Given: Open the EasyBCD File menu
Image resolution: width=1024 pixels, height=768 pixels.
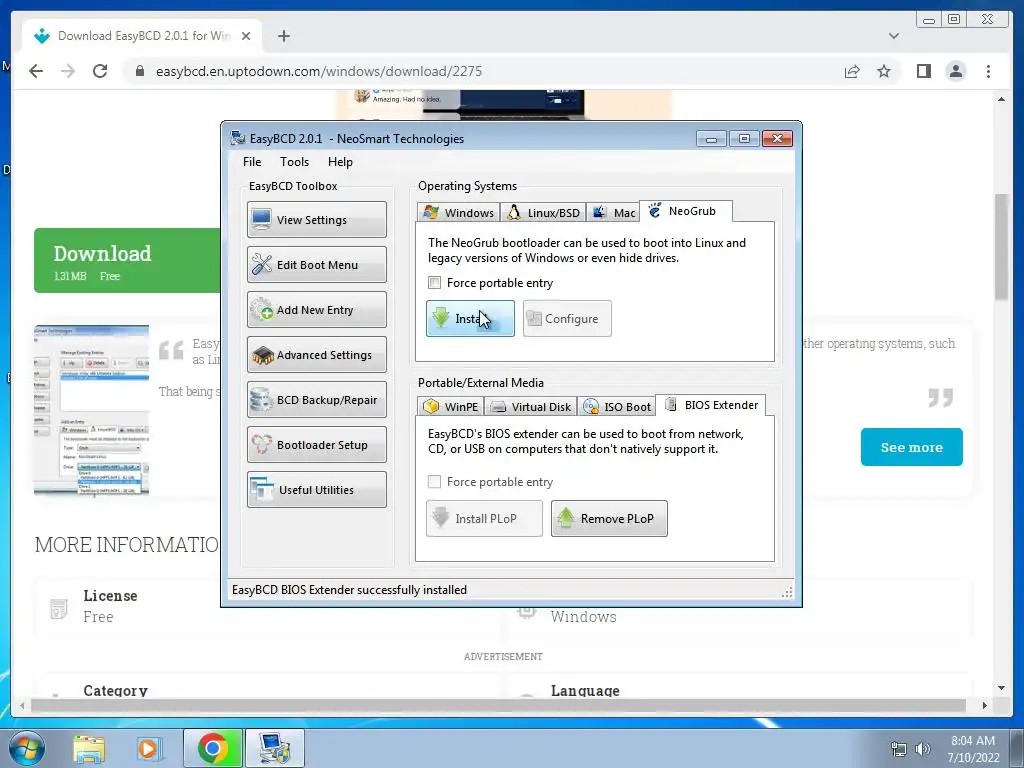Looking at the screenshot, I should (x=252, y=162).
